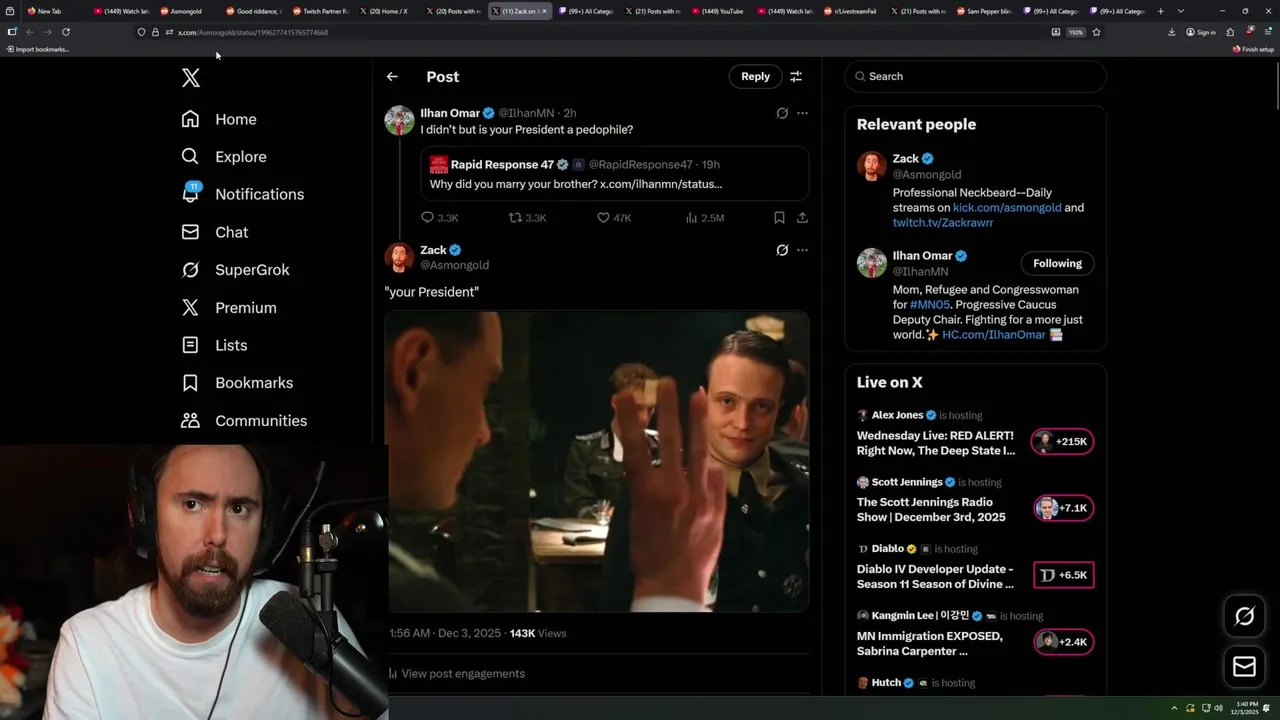Open Zack's avatar in the main post
This screenshot has height=720, width=1280.
400,257
